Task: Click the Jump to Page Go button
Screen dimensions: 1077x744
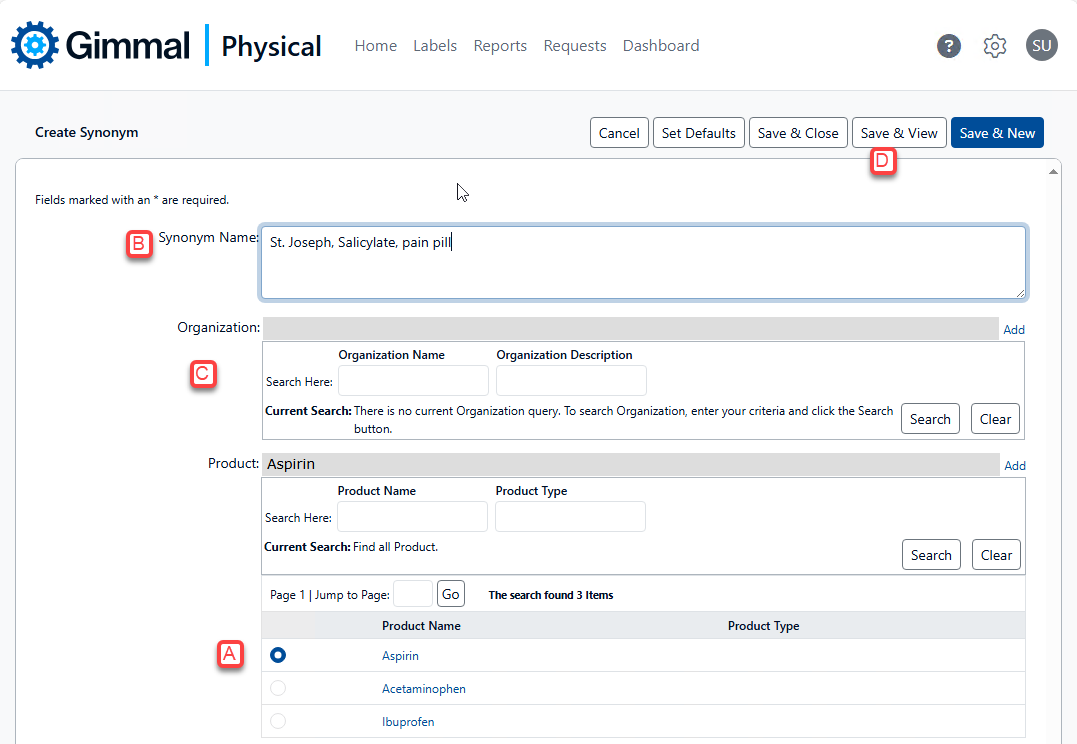Action: 451,594
